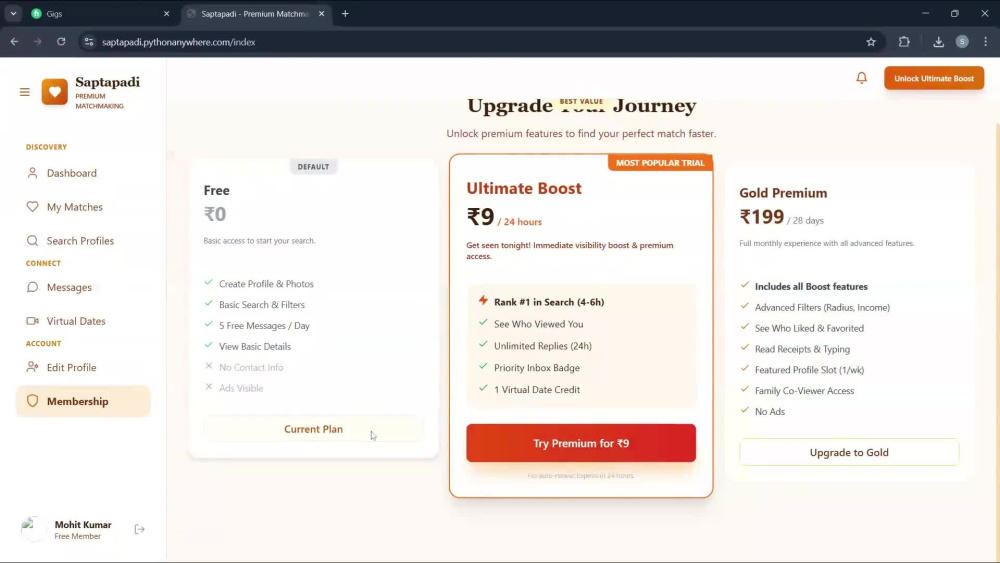The height and width of the screenshot is (563, 1000).
Task: Click the logout icon beside Mohit Kumar
Action: [140, 529]
